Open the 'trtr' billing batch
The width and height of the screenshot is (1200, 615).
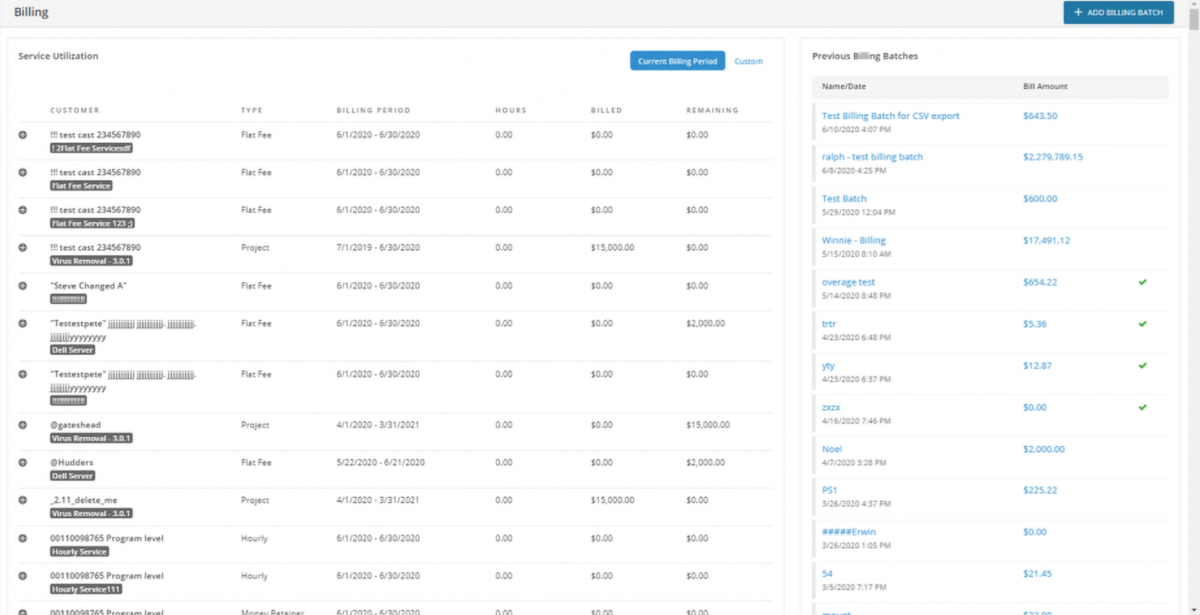(828, 324)
